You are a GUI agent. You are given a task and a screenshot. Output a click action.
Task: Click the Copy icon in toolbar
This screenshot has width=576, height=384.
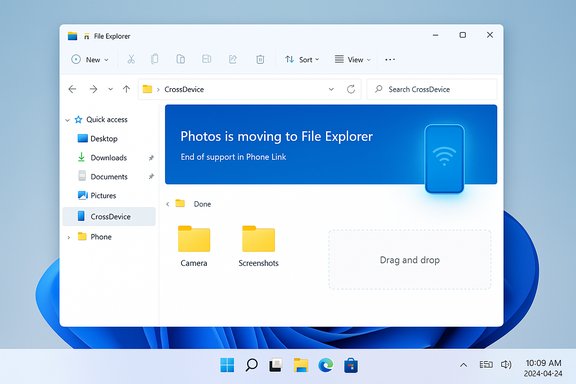[155, 59]
